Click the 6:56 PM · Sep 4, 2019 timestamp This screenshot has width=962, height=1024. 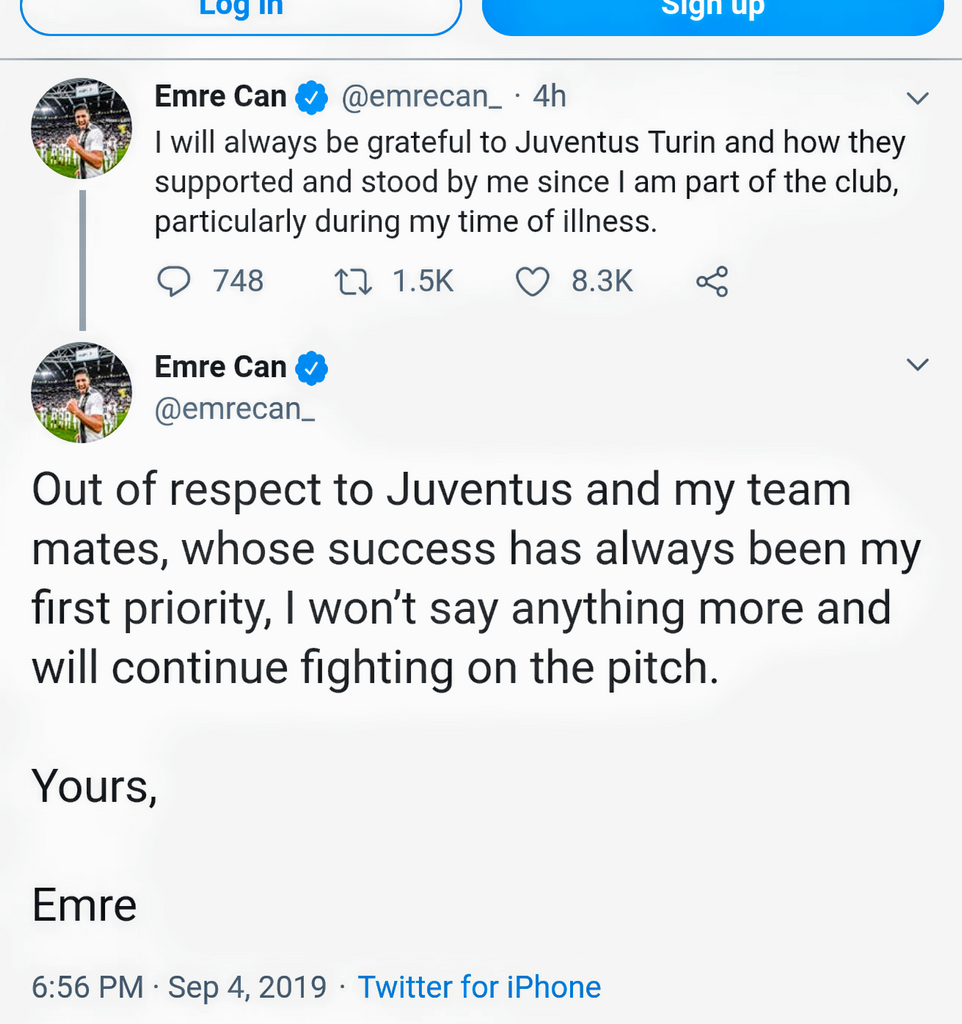click(x=180, y=987)
